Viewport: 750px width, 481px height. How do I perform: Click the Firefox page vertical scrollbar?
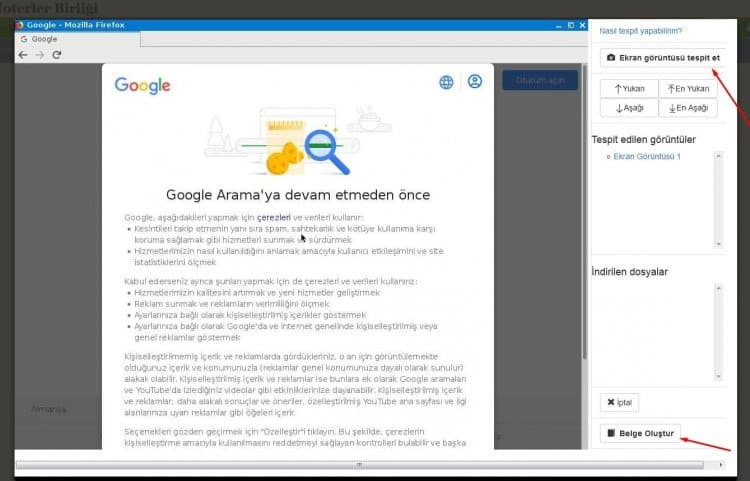coord(585,213)
